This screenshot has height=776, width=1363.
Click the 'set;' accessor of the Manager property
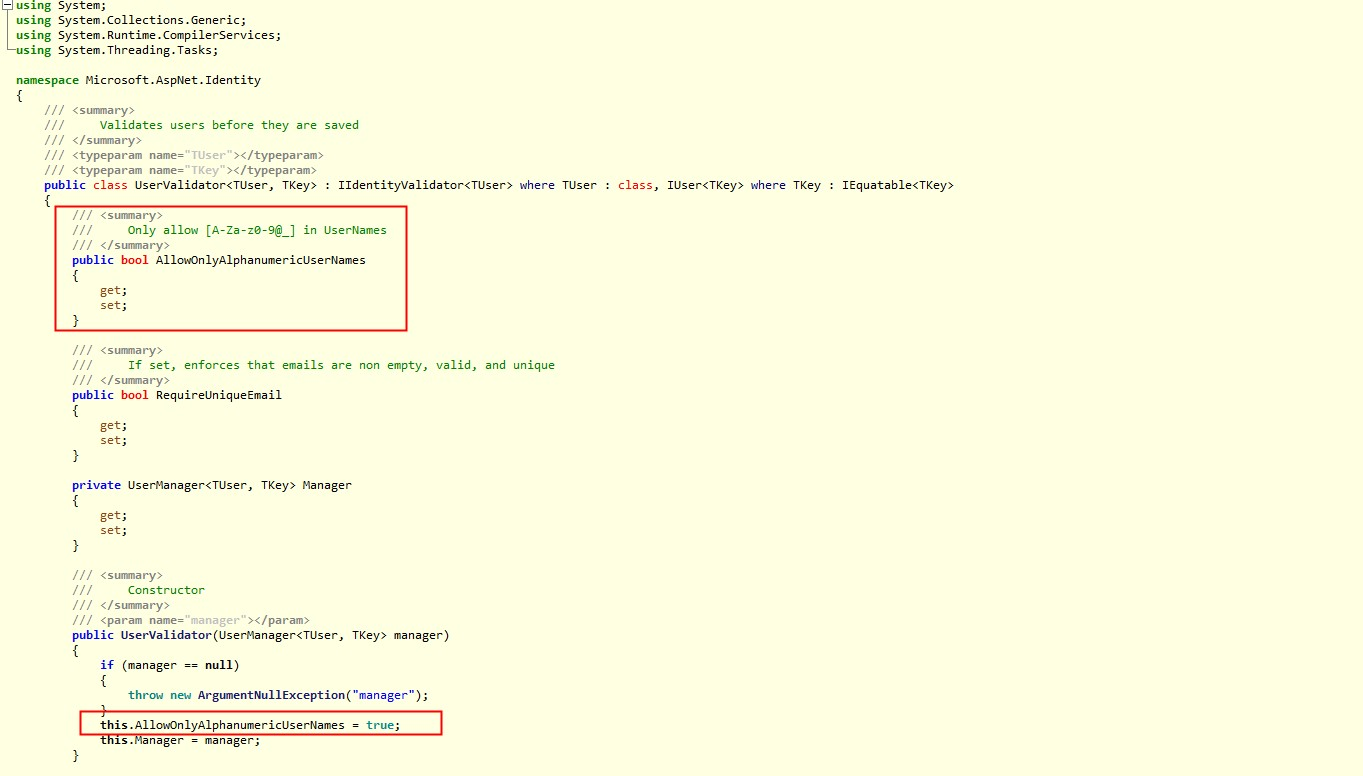click(114, 530)
